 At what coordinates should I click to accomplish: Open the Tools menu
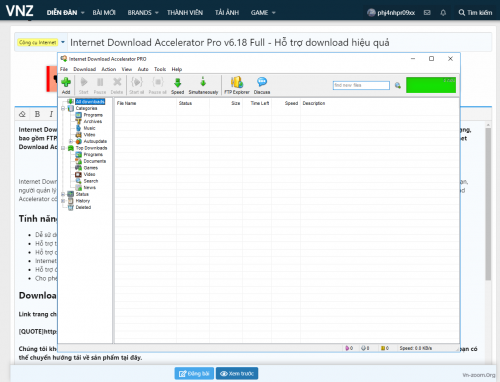[160, 69]
